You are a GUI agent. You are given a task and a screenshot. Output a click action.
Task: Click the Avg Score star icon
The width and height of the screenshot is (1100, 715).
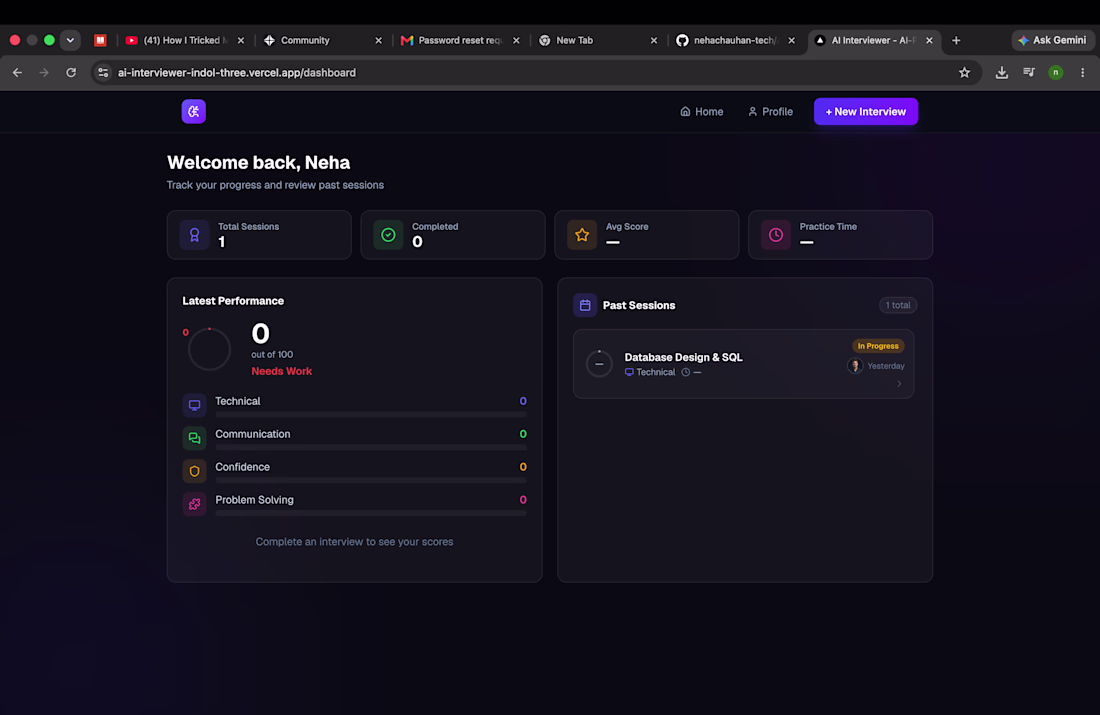[582, 235]
